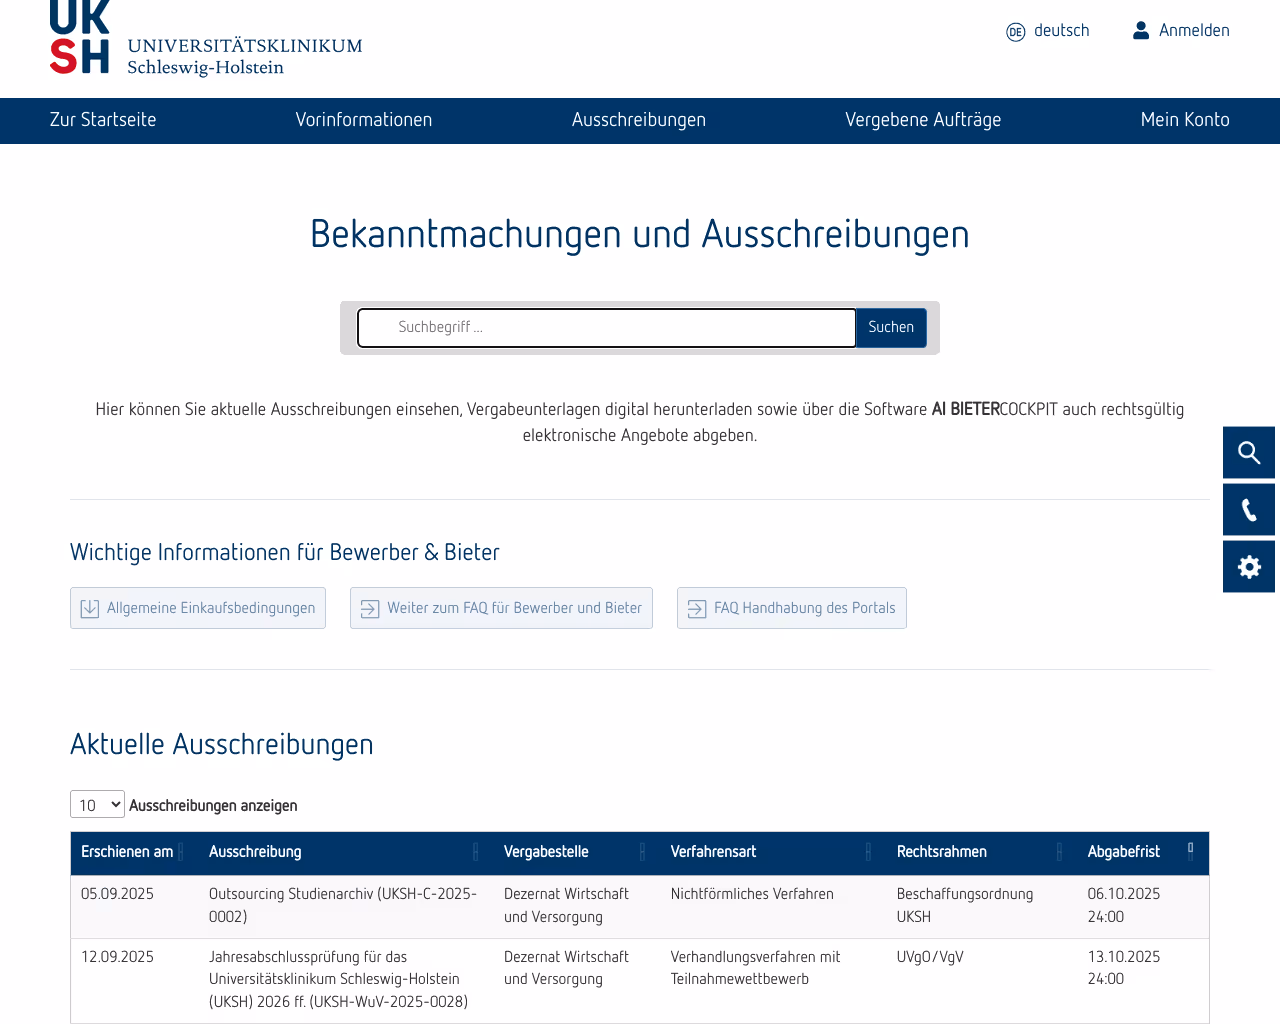Screen dimensions: 1280x1024
Task: Open the gear settings sidebar icon
Action: 1249,566
